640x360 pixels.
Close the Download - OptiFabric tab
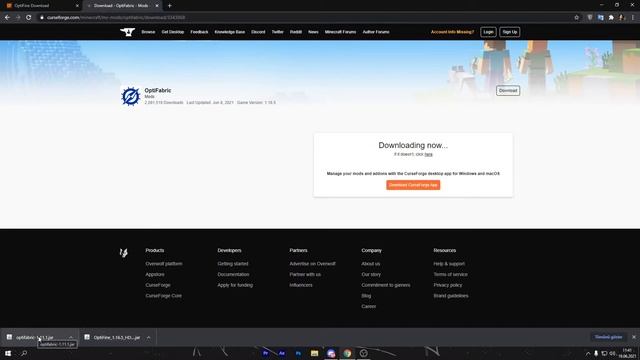157,6
